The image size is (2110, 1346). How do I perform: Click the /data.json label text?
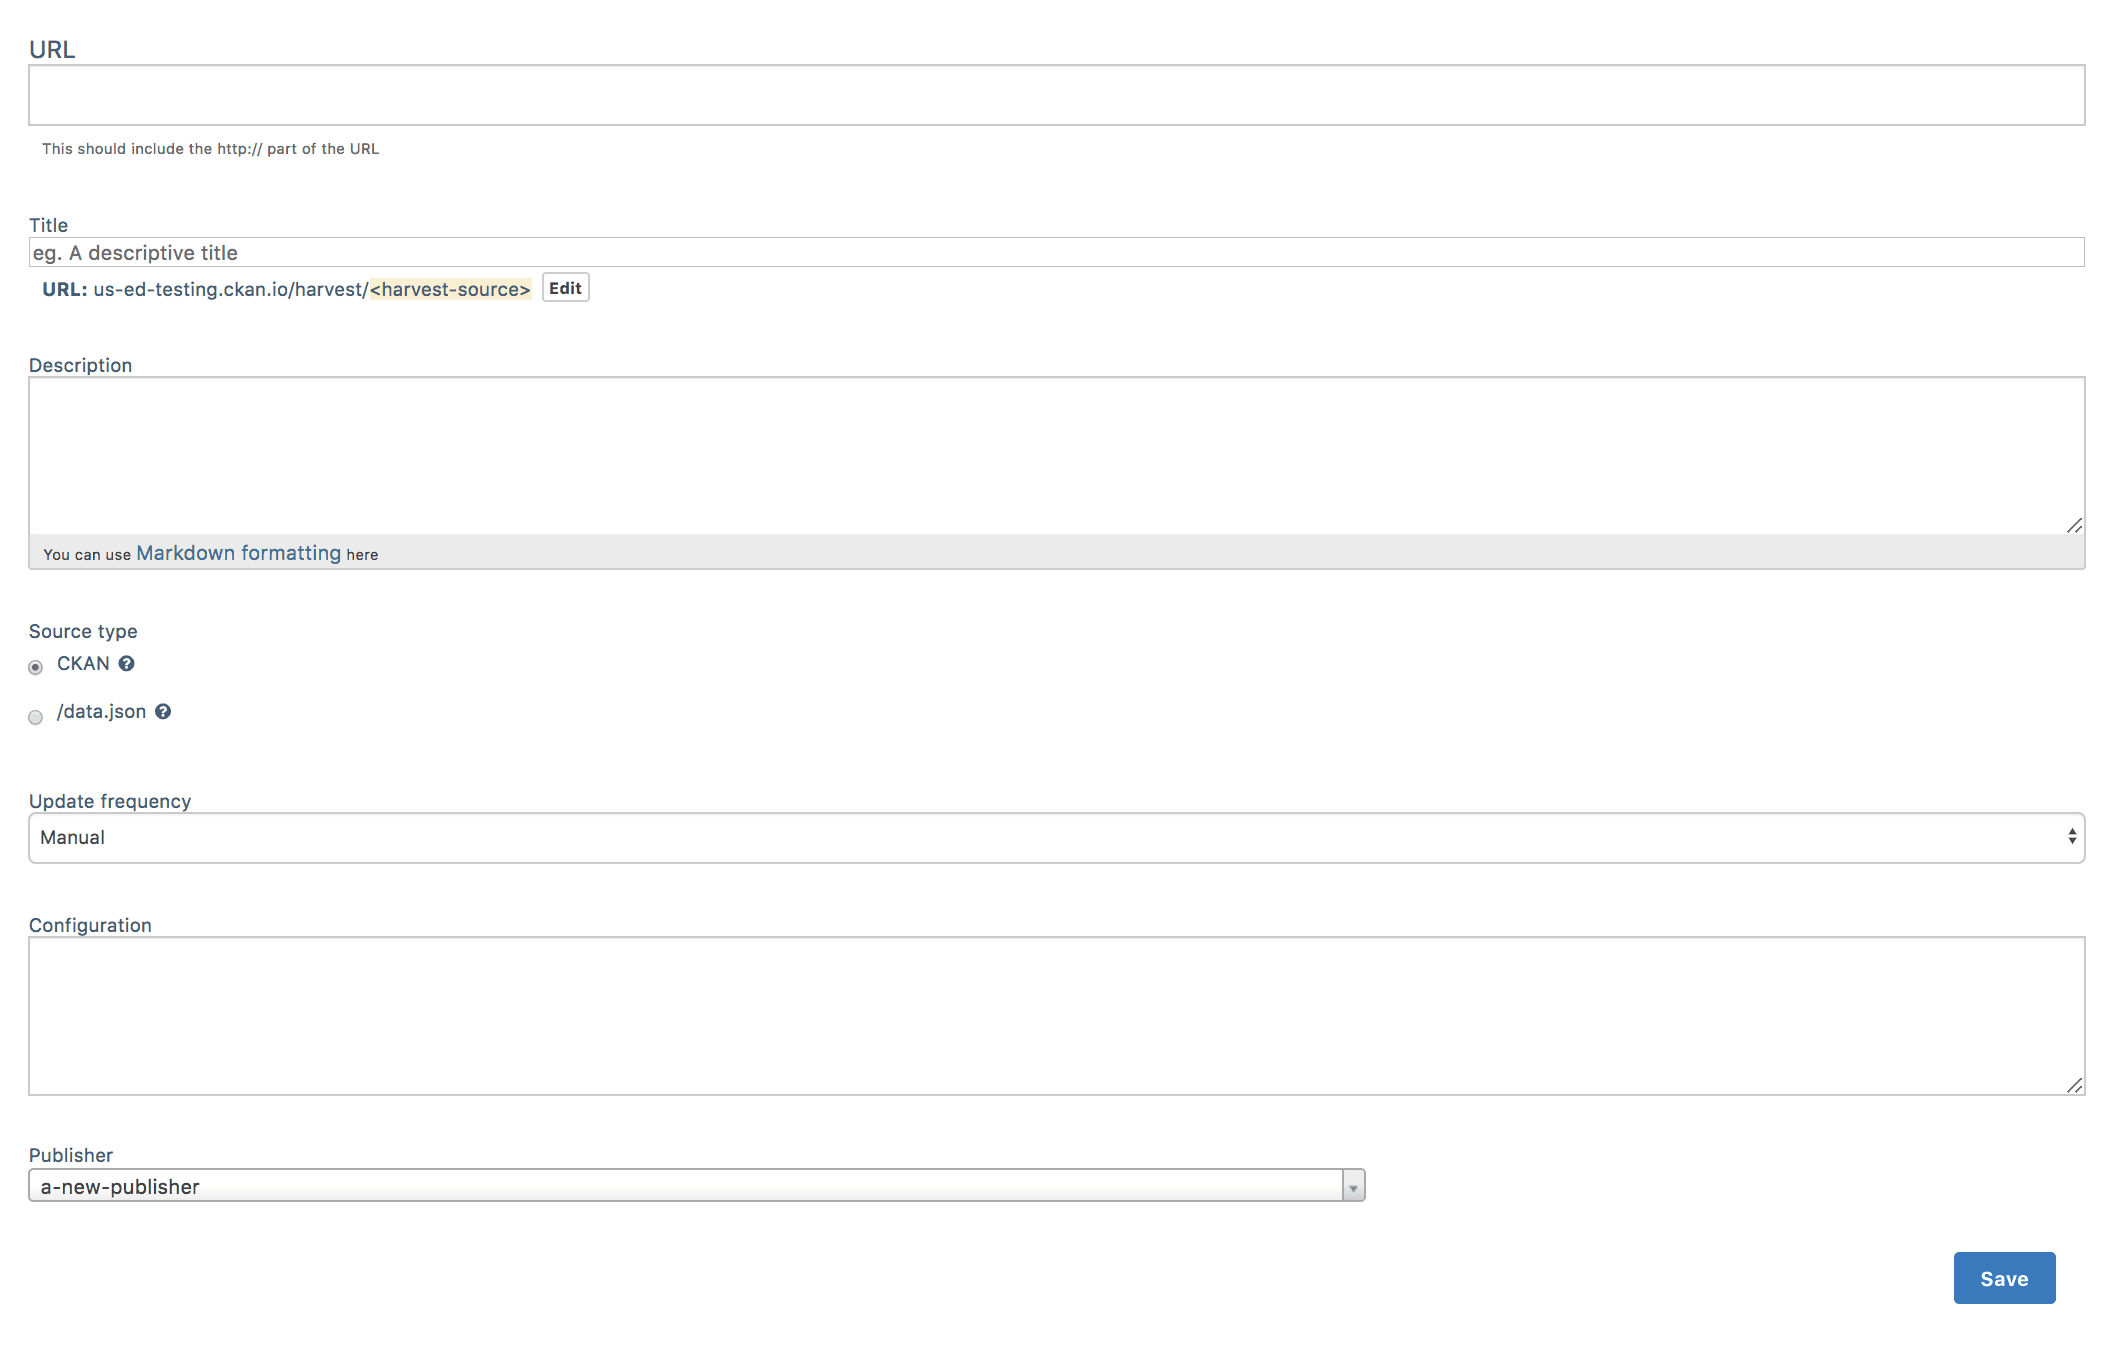101,711
